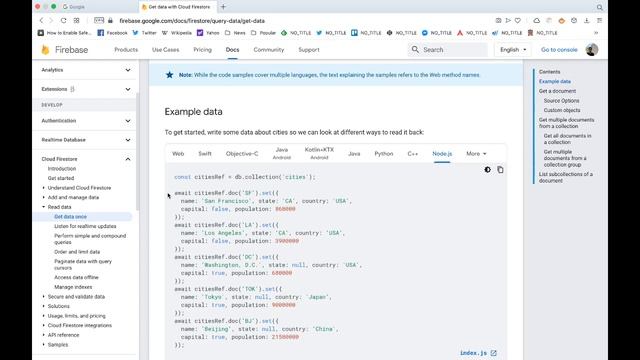
Task: Open the Support nav link
Action: 309,50
